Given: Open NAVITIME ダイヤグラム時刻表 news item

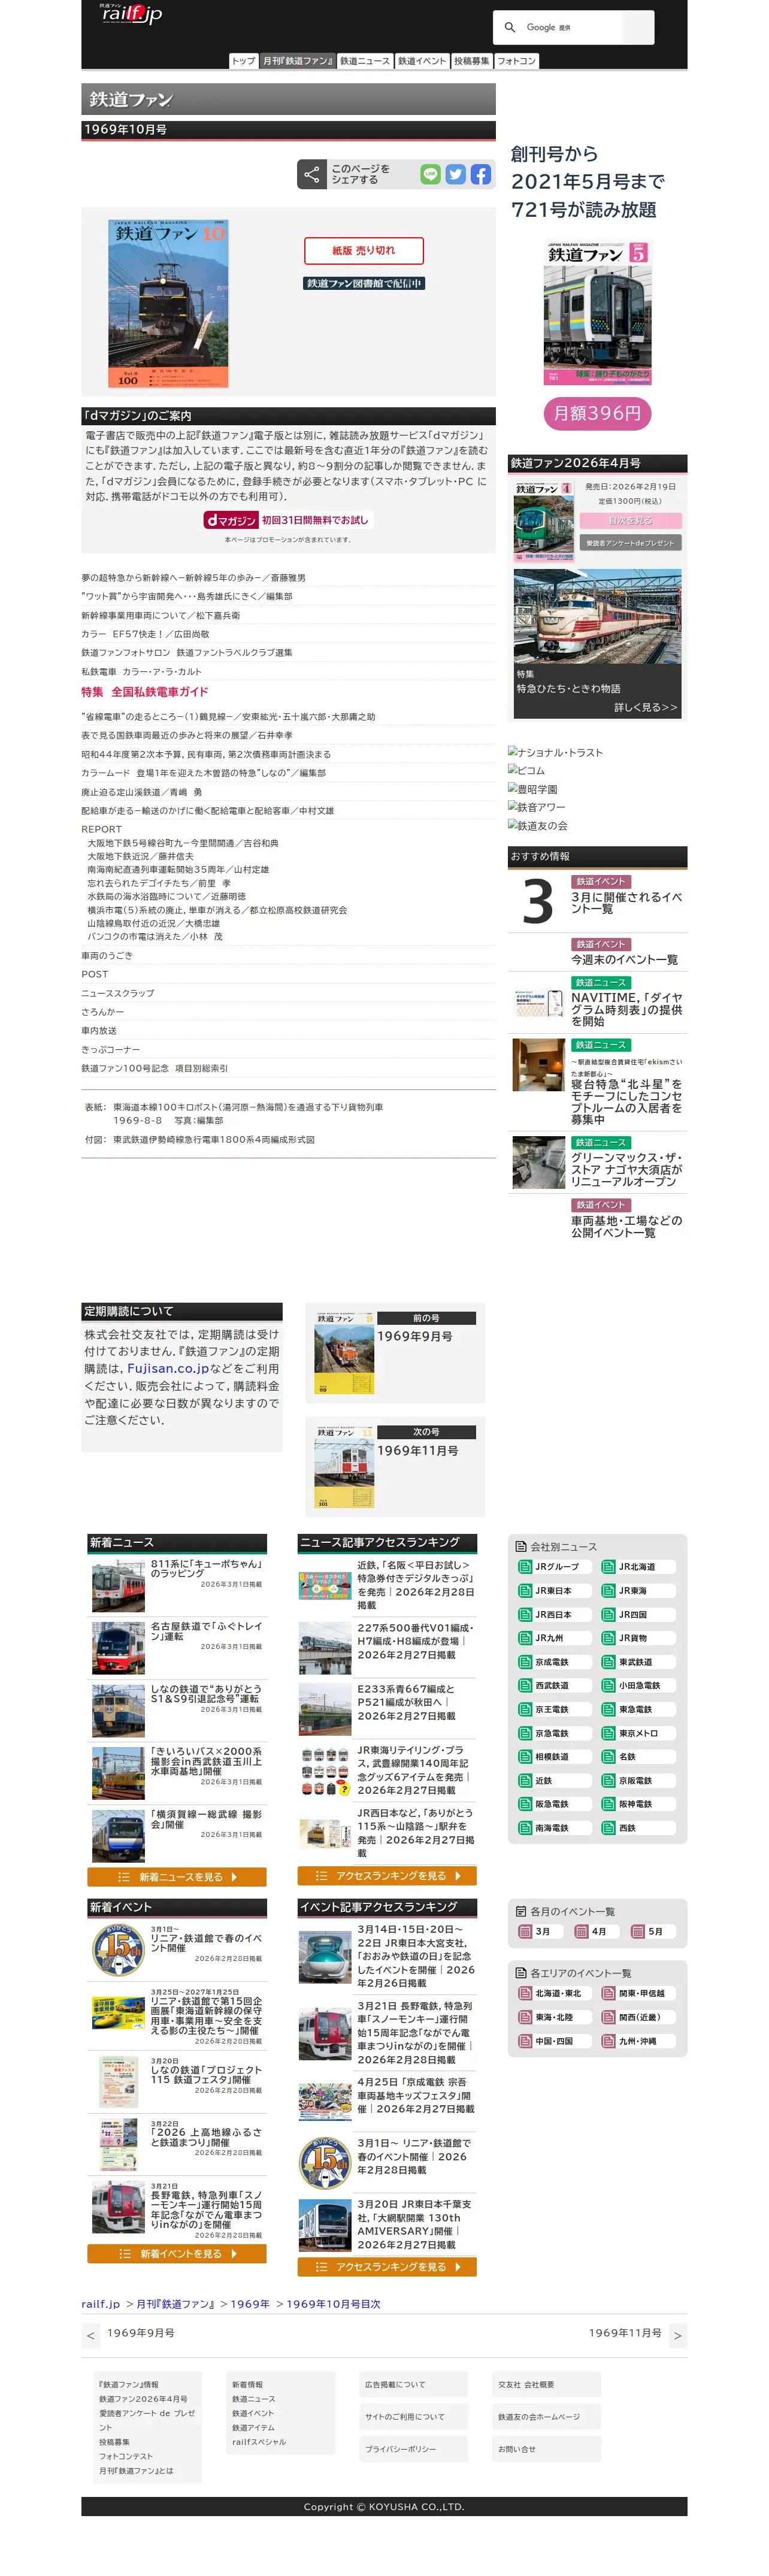Looking at the screenshot, I should 627,1009.
